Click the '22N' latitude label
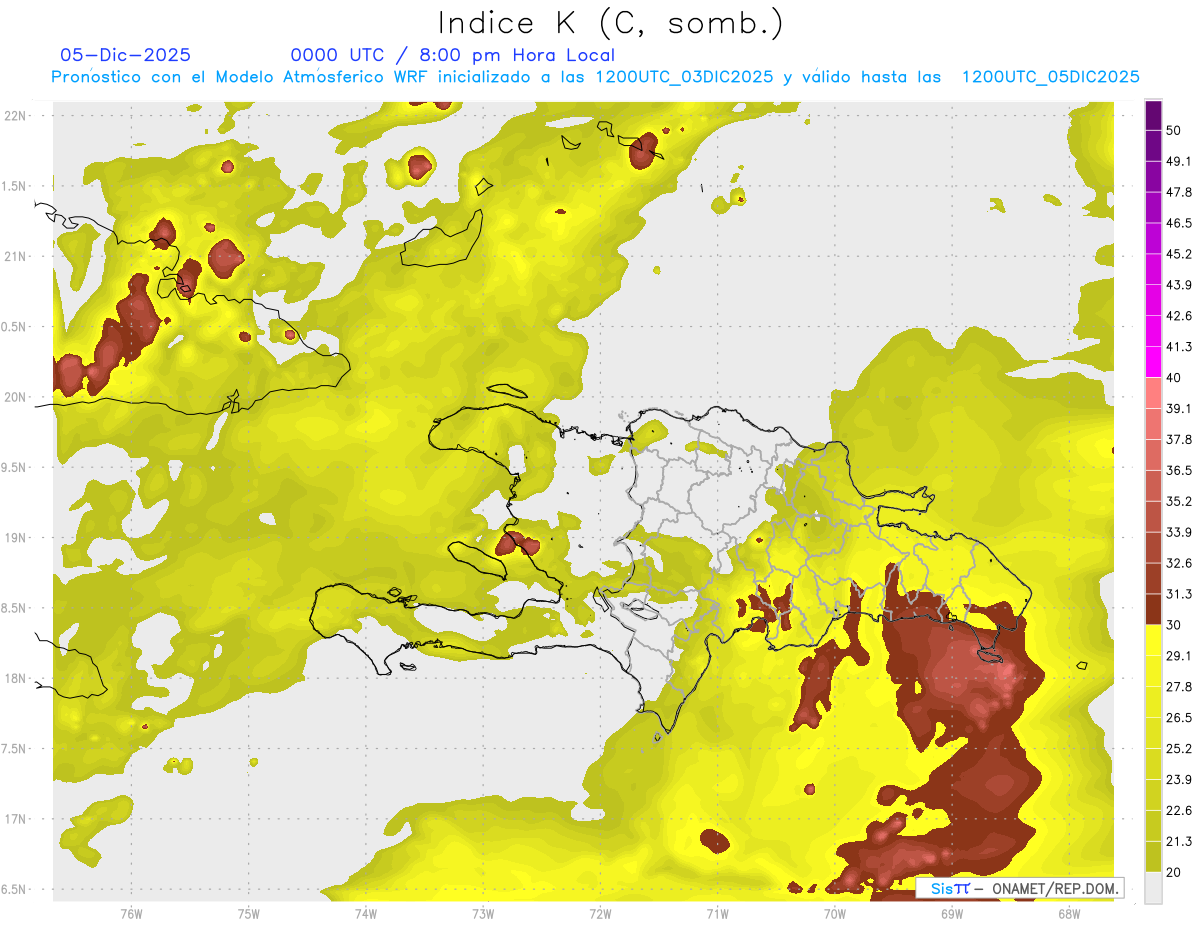This screenshot has width=1200, height=927. [15, 115]
